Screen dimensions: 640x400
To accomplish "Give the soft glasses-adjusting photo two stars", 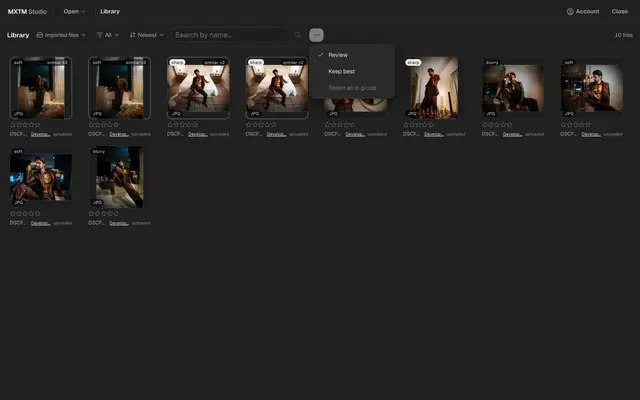I will click(569, 124).
